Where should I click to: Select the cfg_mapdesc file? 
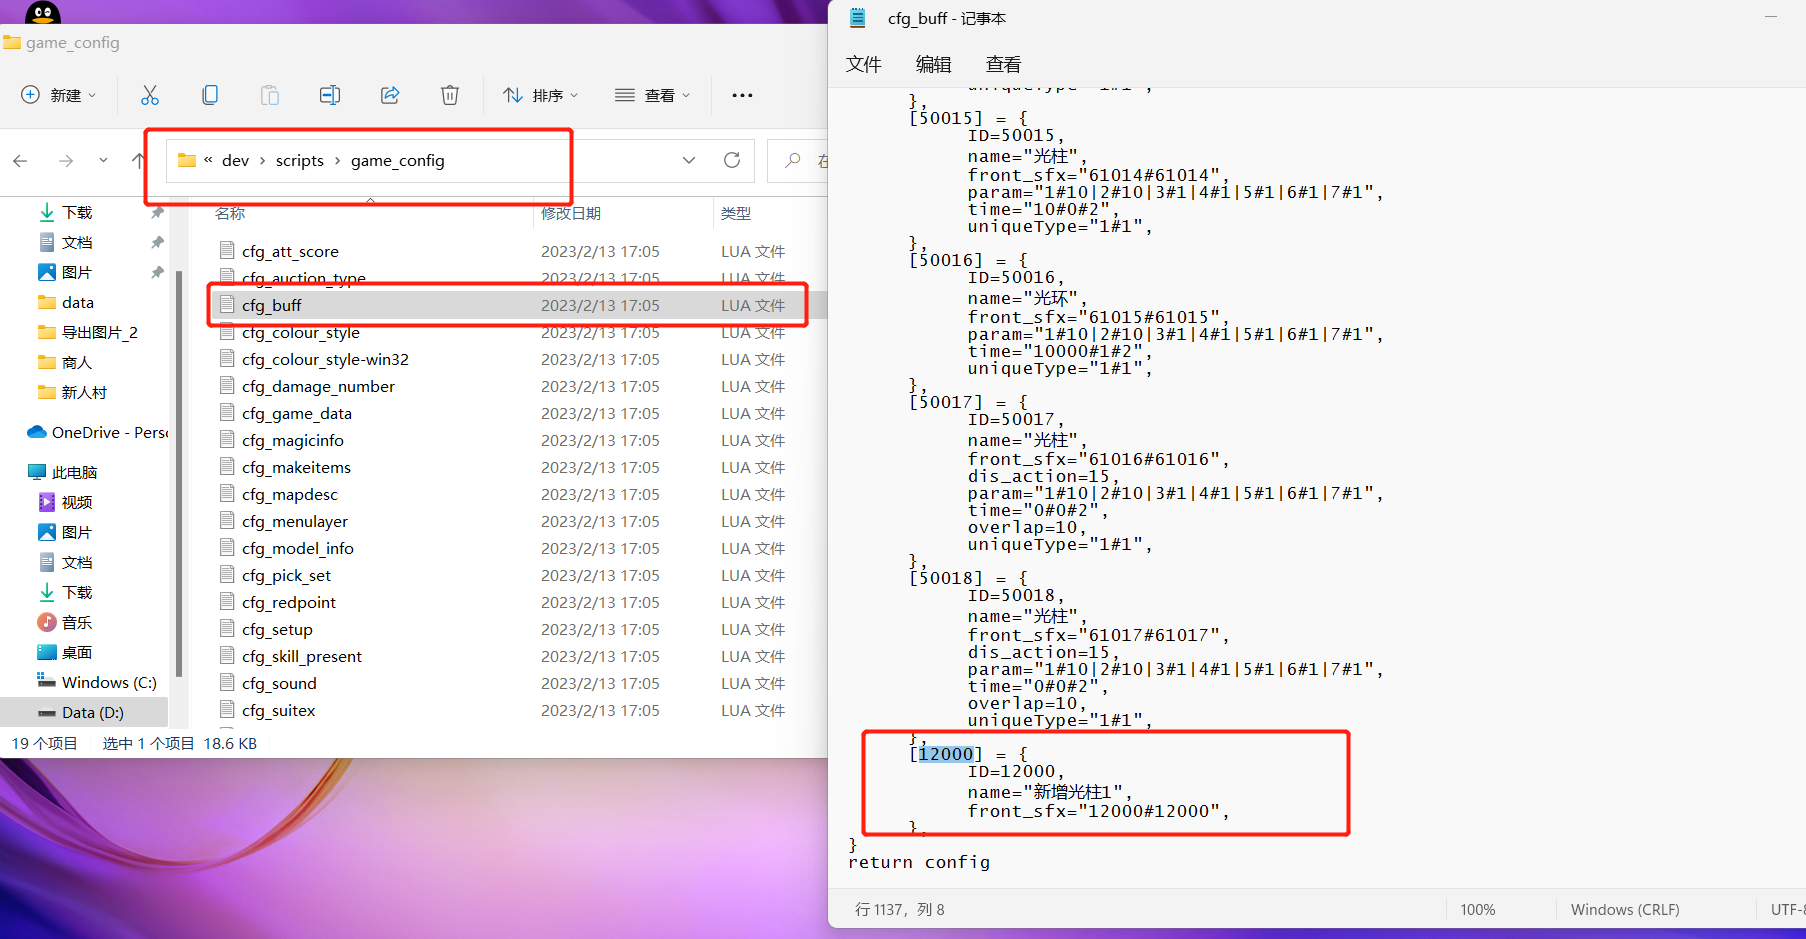[290, 494]
